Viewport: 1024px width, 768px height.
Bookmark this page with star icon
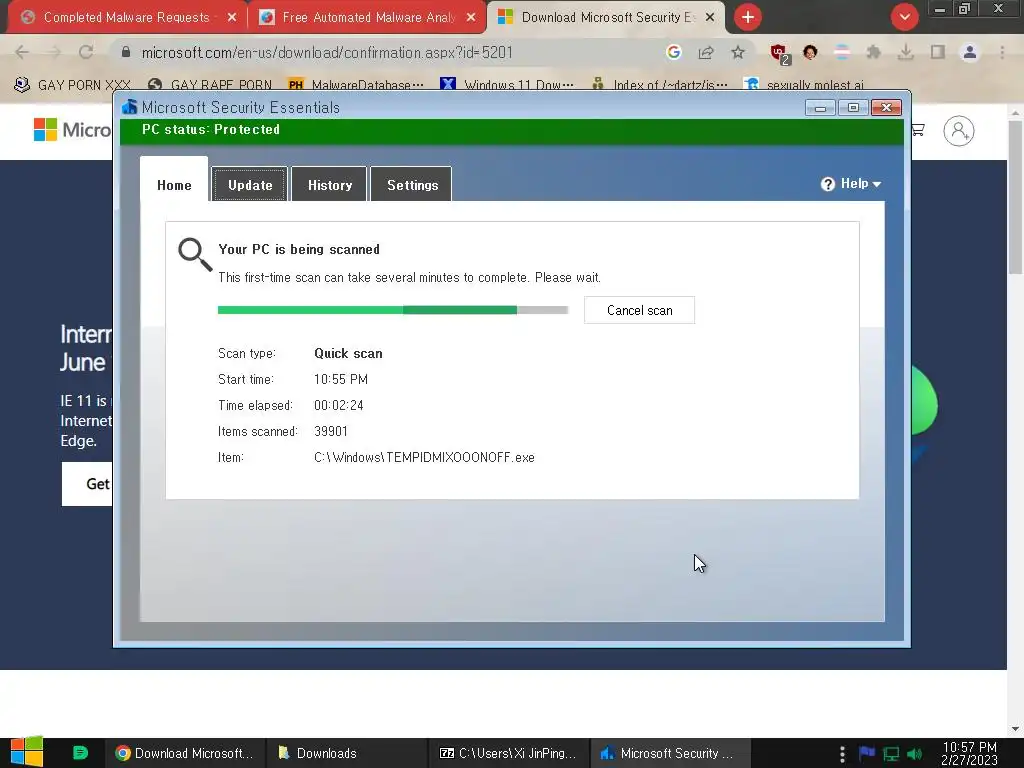pyautogui.click(x=738, y=52)
